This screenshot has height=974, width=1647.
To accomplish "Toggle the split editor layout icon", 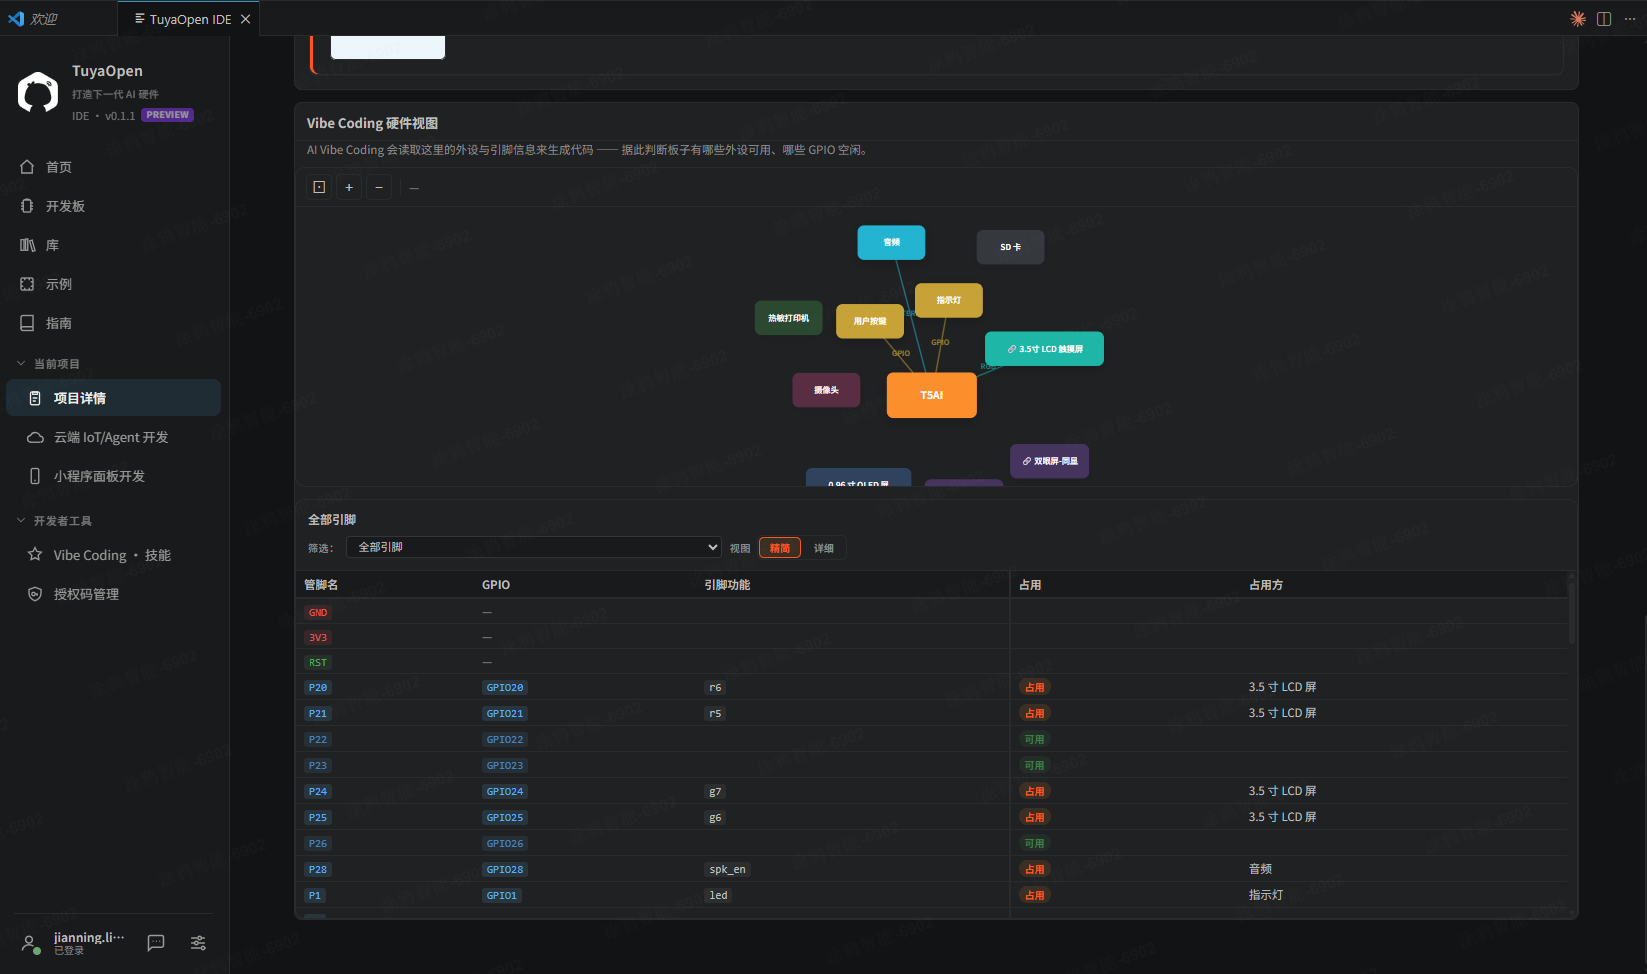I will click(1604, 19).
